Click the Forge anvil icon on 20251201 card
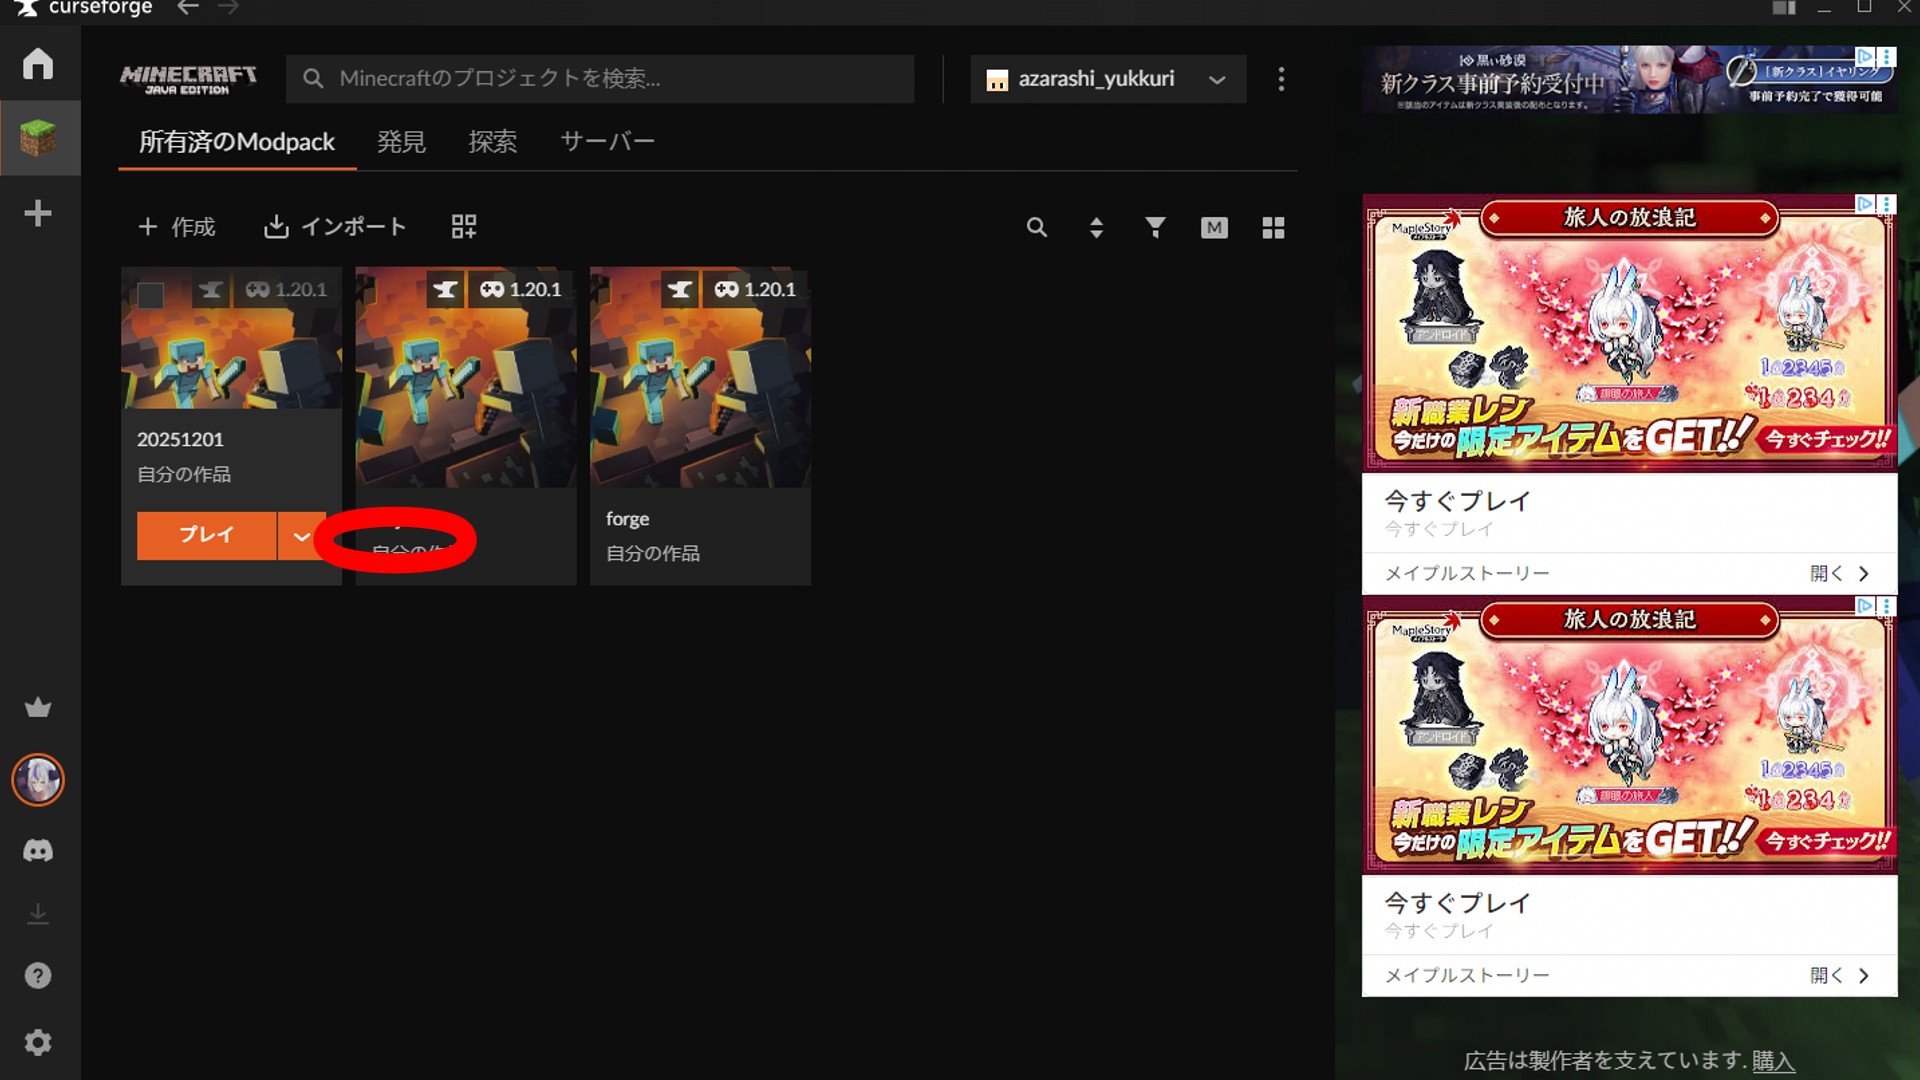This screenshot has height=1080, width=1920. [x=210, y=290]
